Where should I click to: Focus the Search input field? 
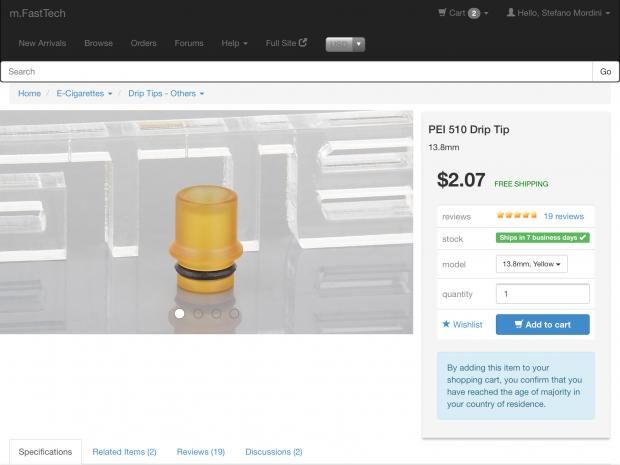tap(297, 72)
